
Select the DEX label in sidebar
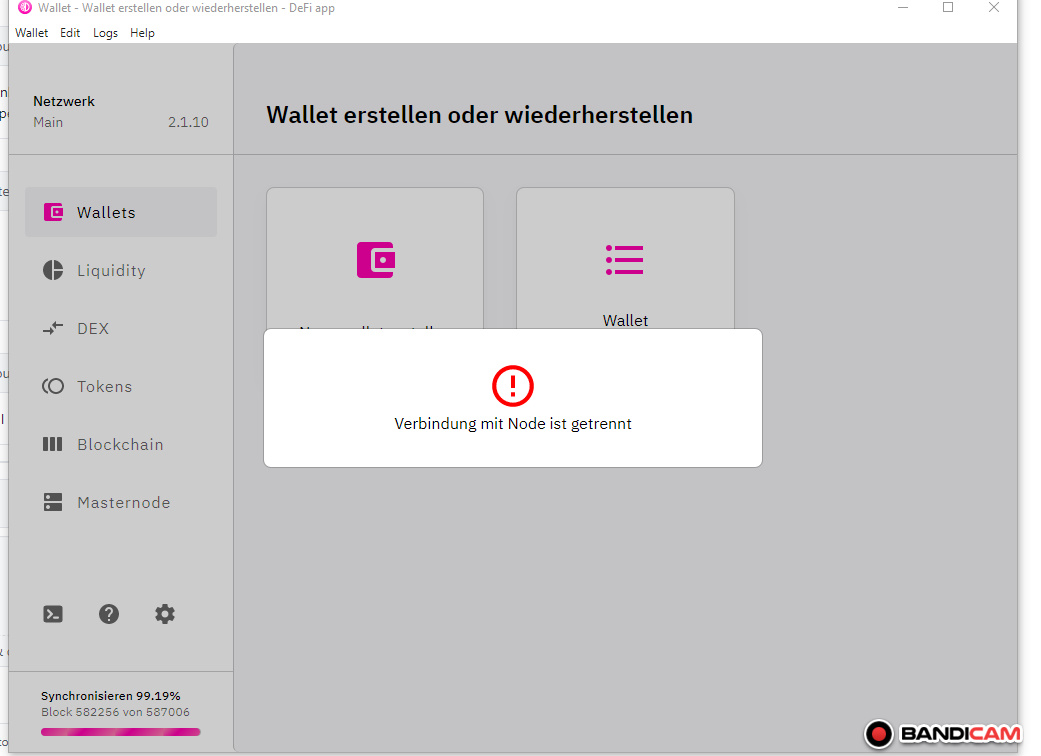[x=93, y=329]
